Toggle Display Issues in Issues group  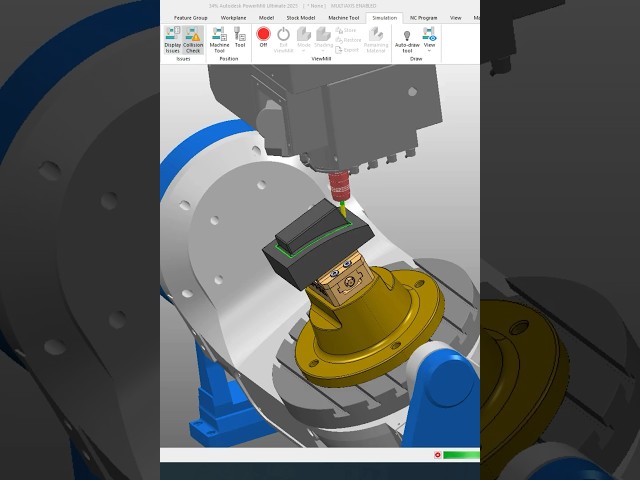coord(173,40)
